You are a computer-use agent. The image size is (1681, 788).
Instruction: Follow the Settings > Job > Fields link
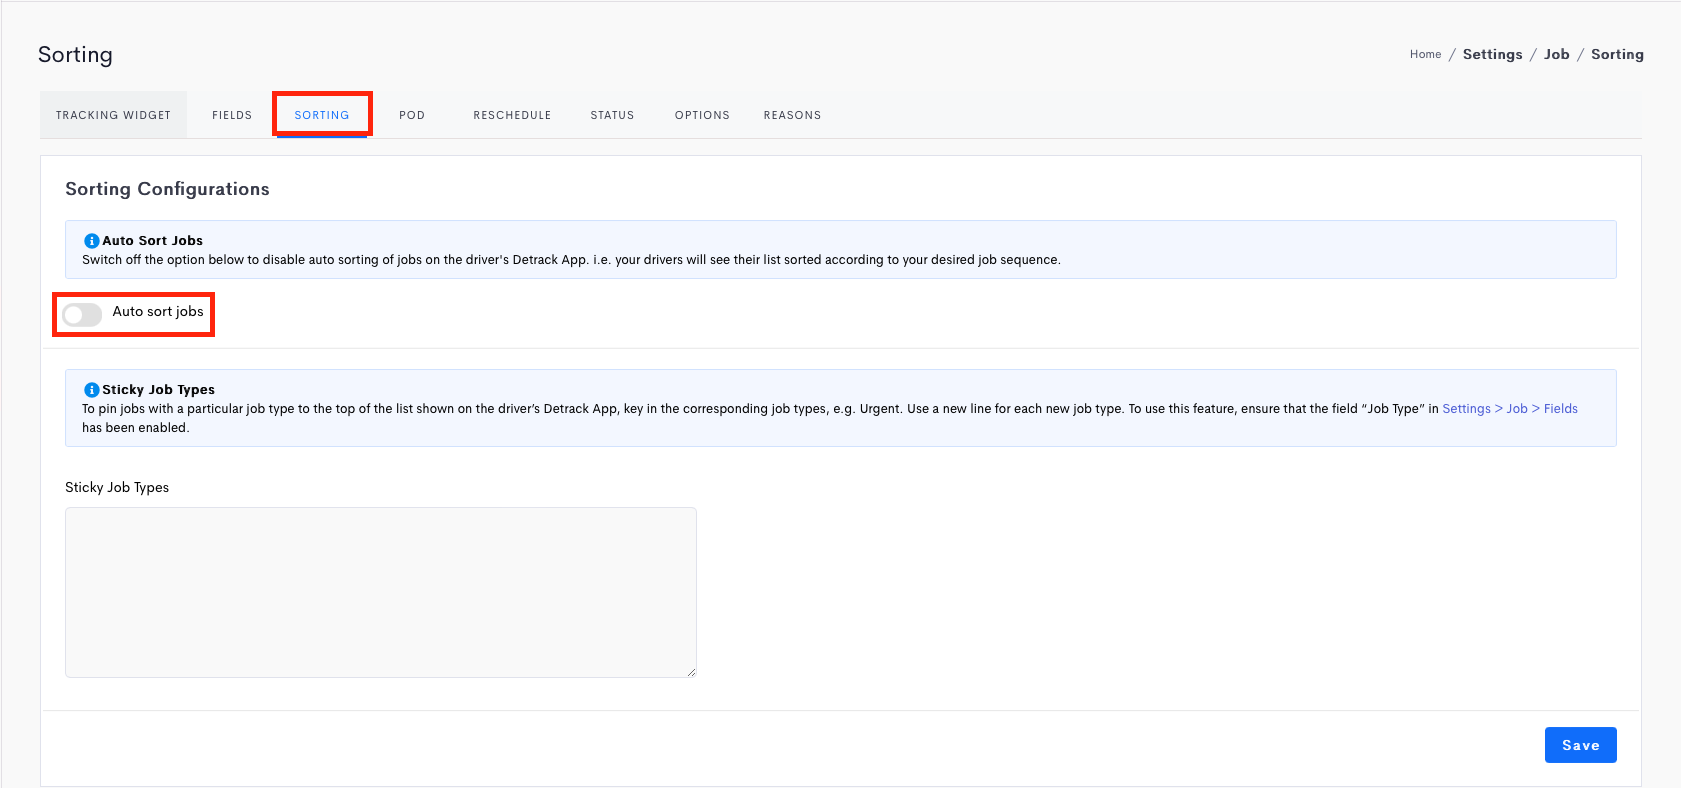1509,409
